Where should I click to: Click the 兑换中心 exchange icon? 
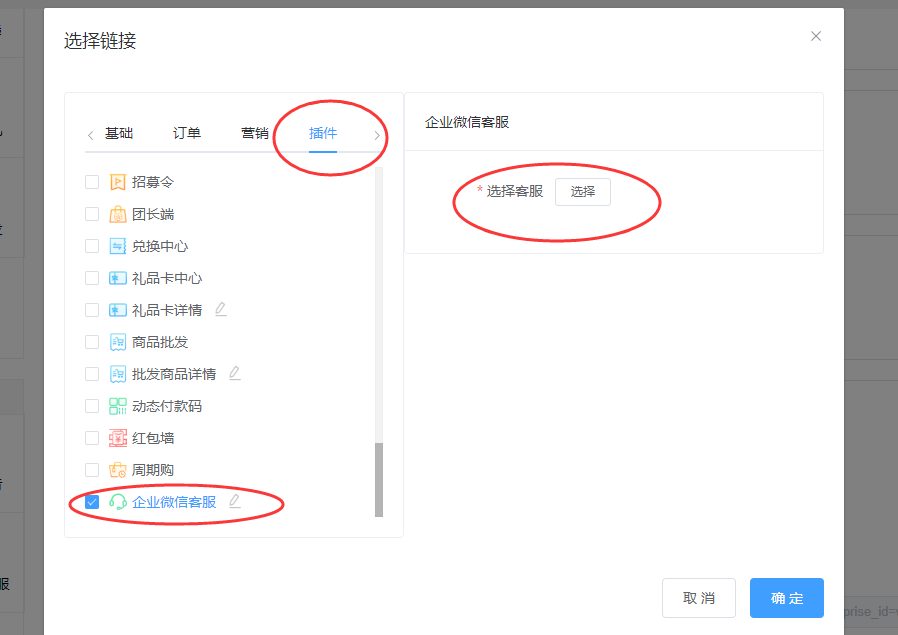(x=118, y=246)
